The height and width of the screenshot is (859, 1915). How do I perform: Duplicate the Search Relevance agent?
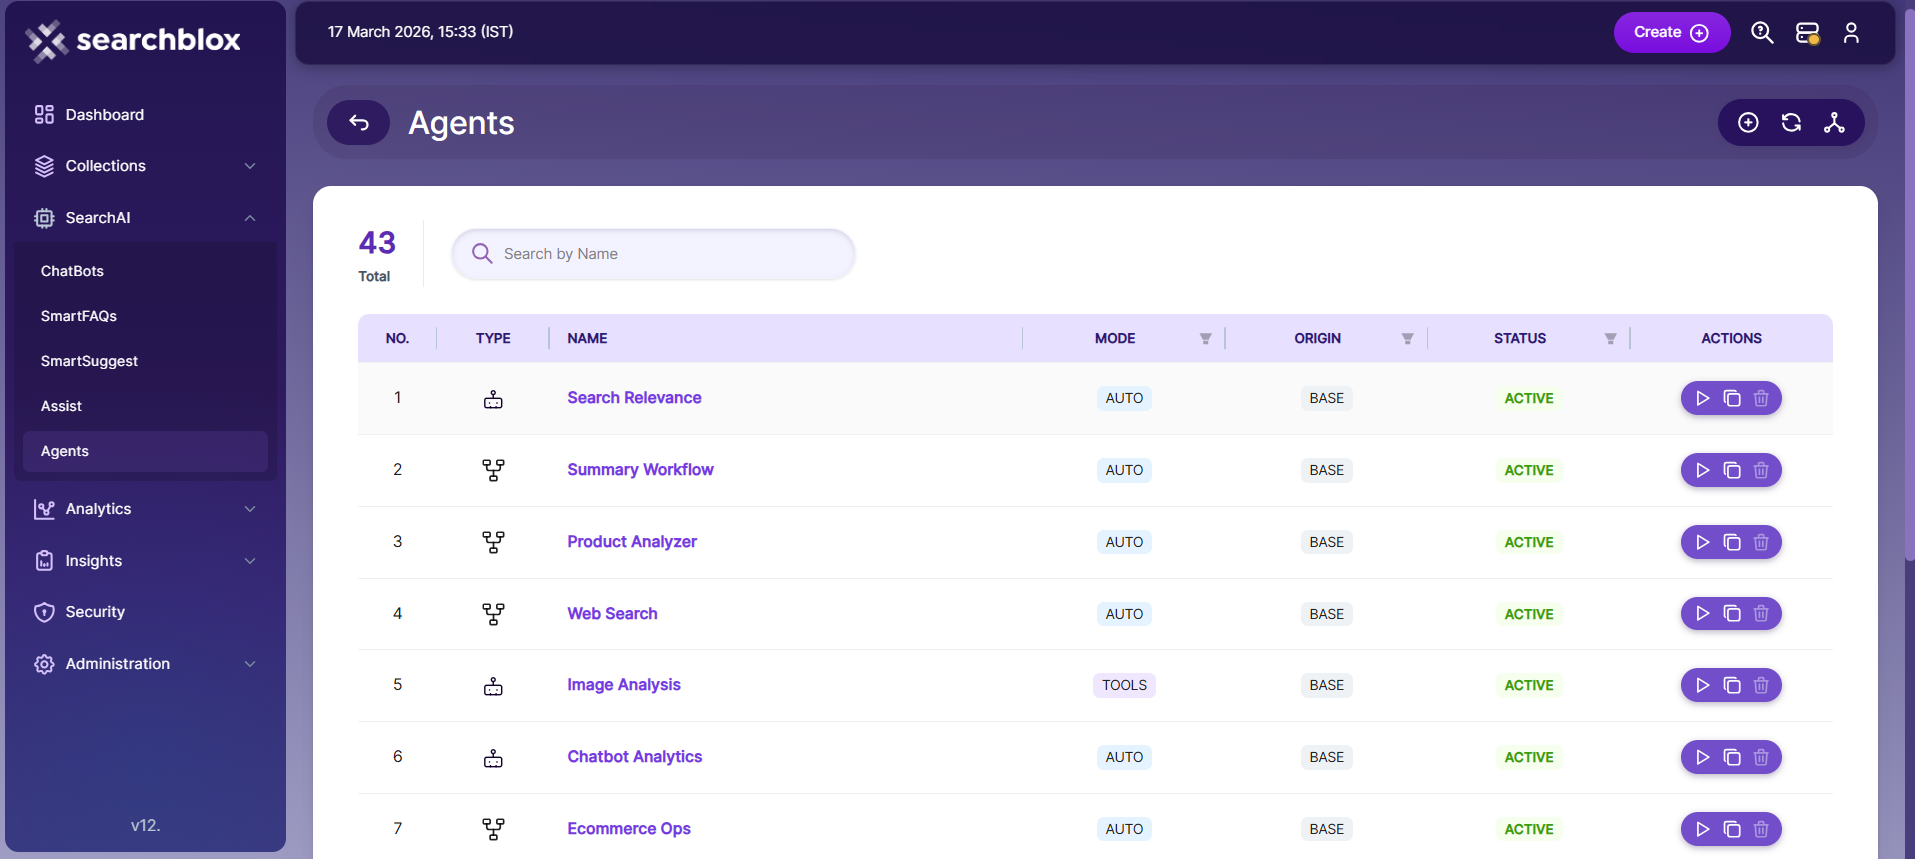(1732, 398)
